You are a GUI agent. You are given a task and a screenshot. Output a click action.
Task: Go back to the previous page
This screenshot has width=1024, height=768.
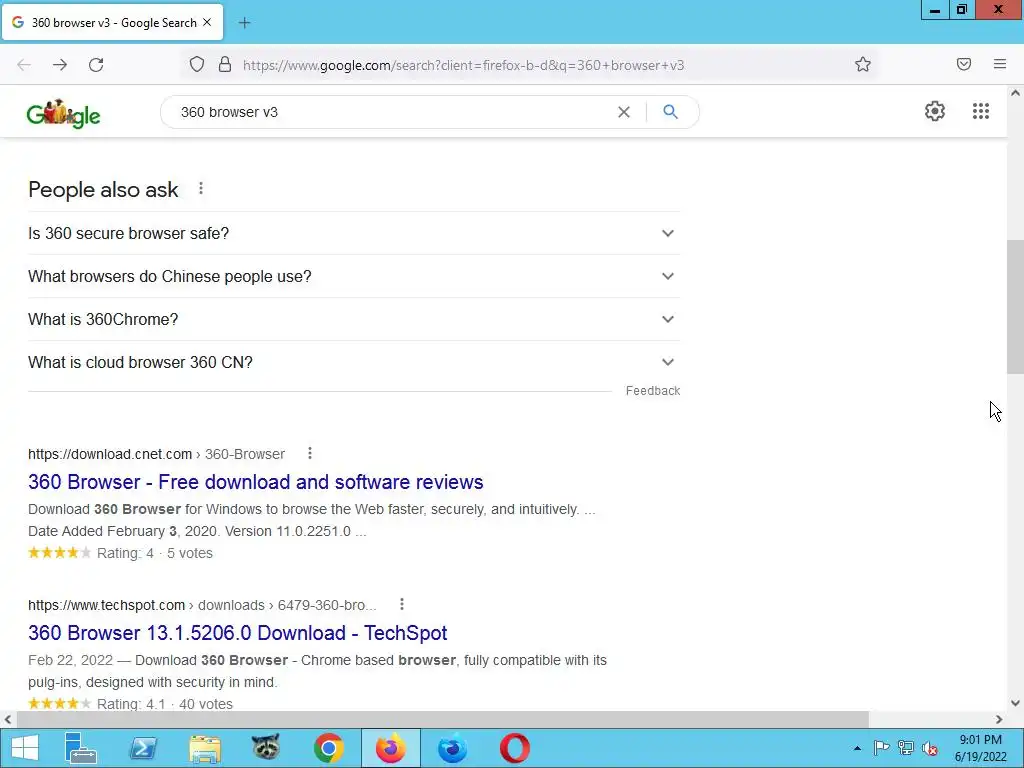[x=24, y=65]
